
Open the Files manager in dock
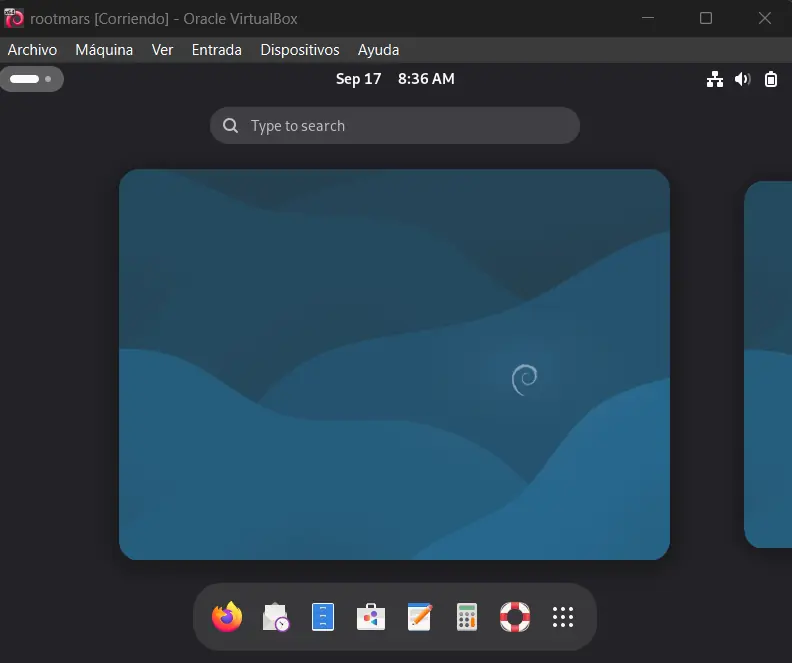click(x=323, y=617)
